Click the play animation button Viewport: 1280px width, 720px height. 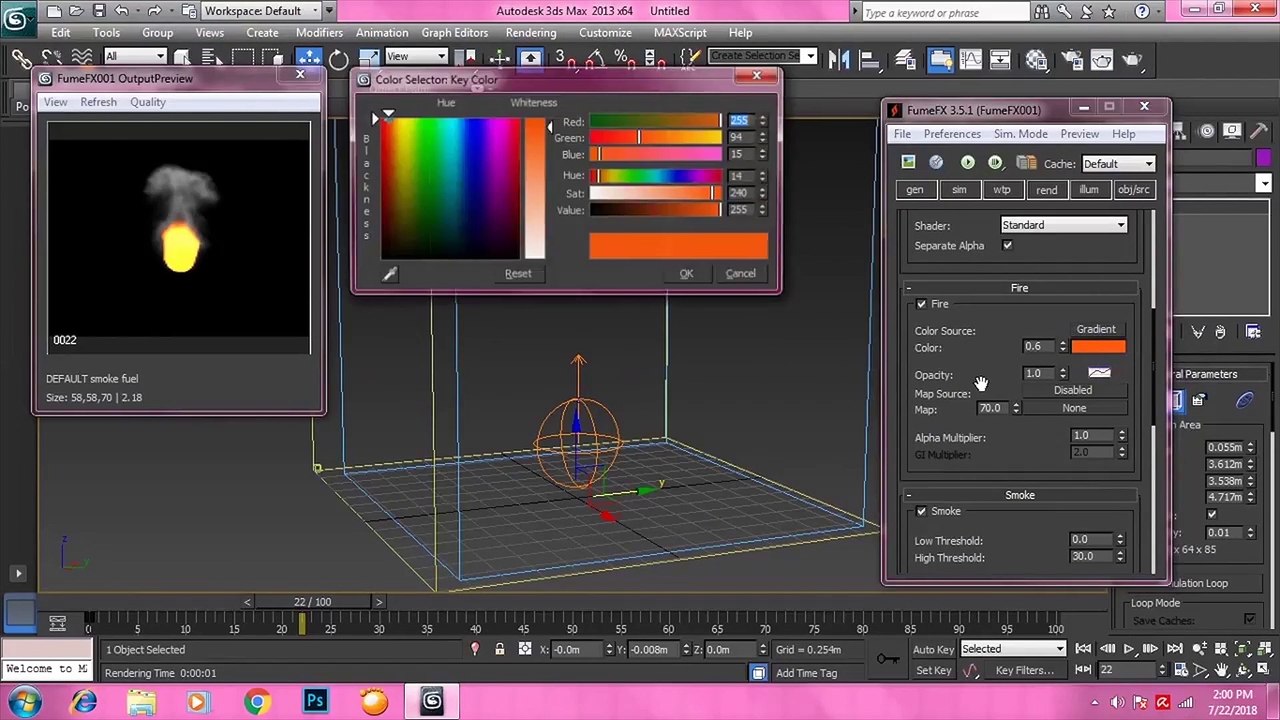pos(1129,649)
